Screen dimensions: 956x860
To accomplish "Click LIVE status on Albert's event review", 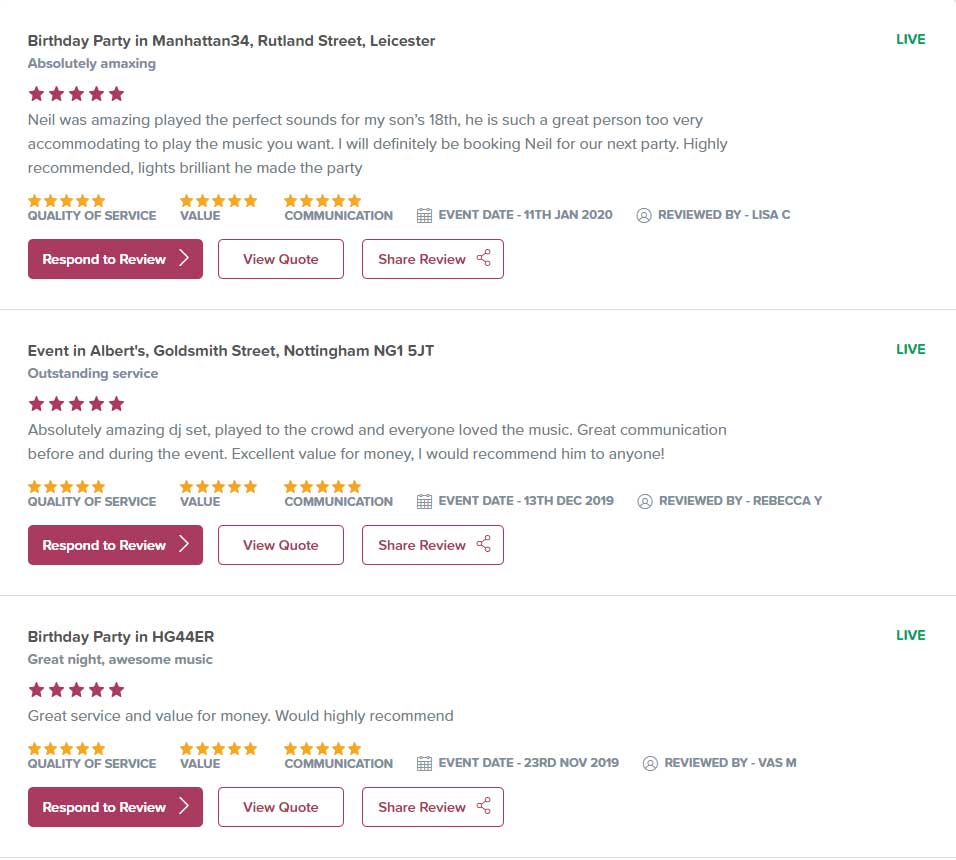I will coord(910,350).
